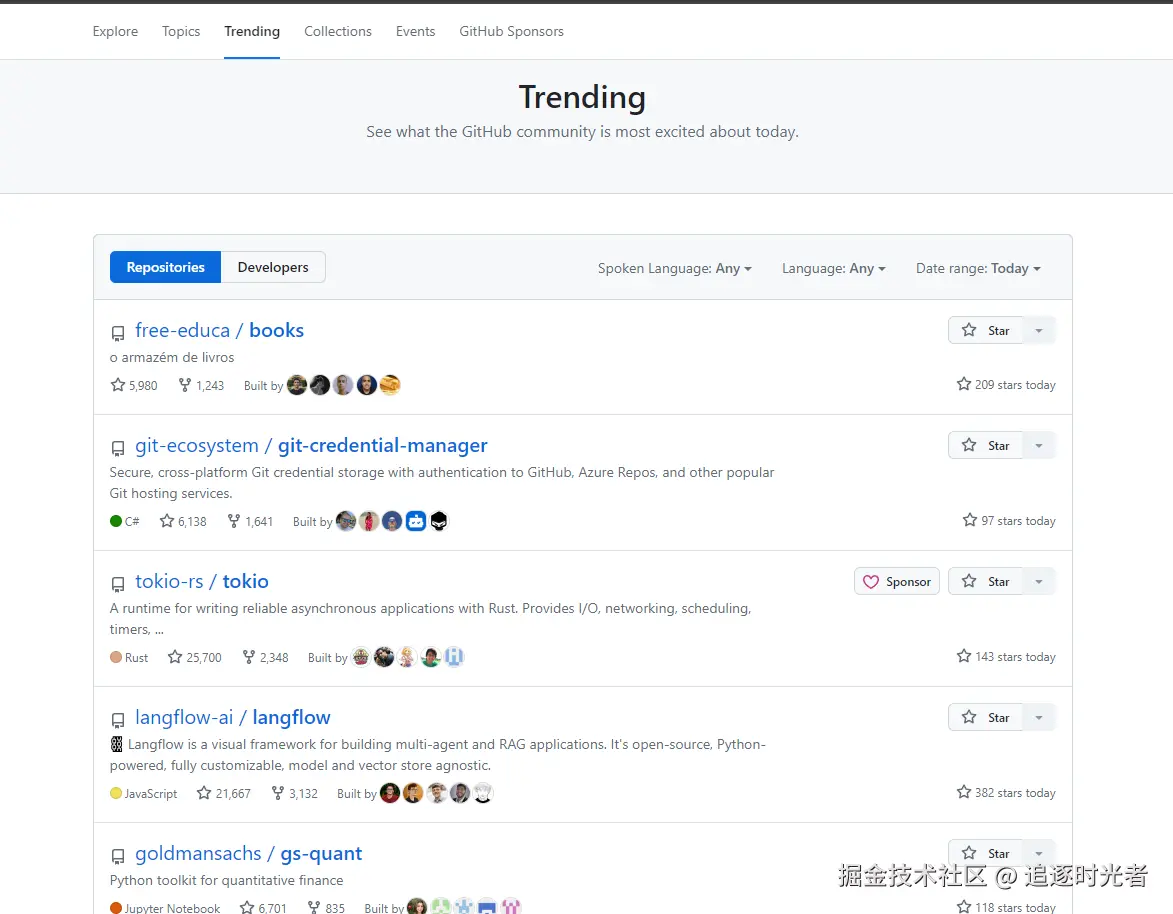This screenshot has width=1173, height=914.
Task: Sponsor the tokio-rs project
Action: point(896,582)
